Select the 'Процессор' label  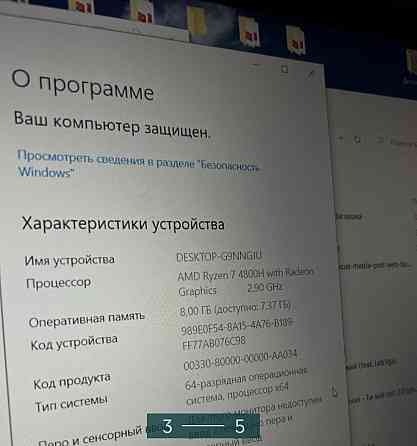click(58, 283)
